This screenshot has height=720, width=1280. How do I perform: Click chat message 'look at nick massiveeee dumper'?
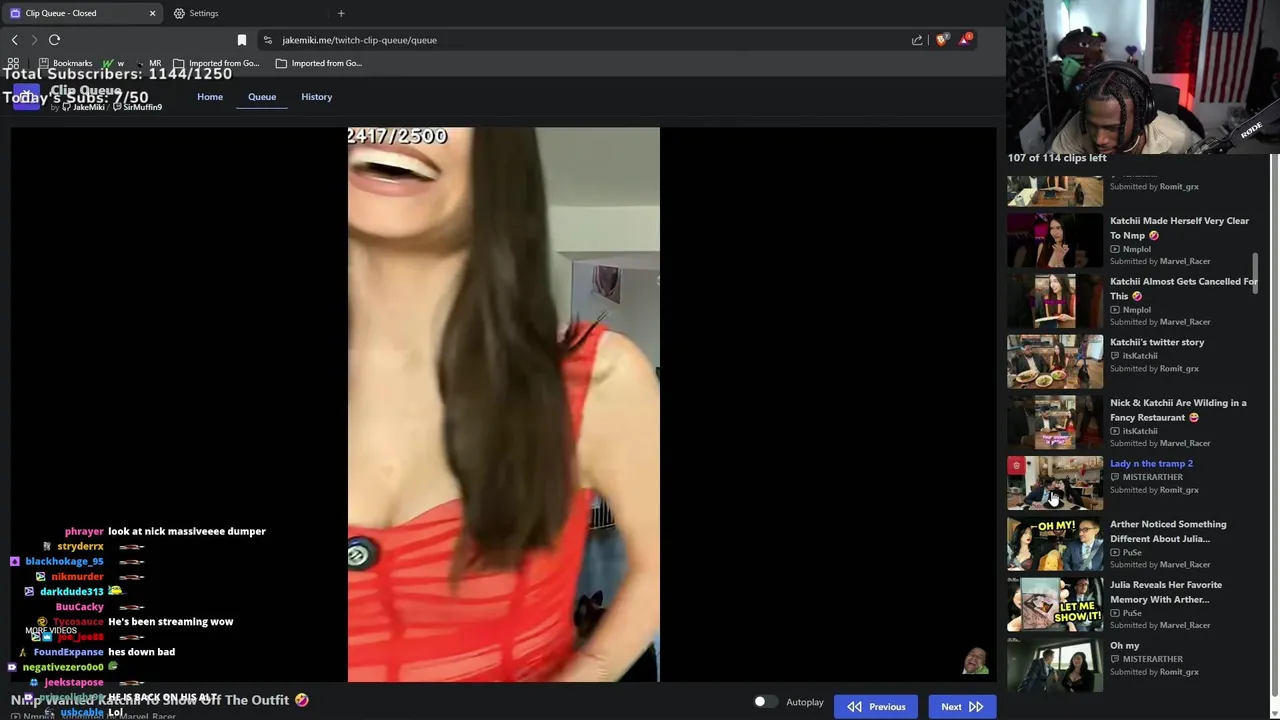[x=187, y=531]
